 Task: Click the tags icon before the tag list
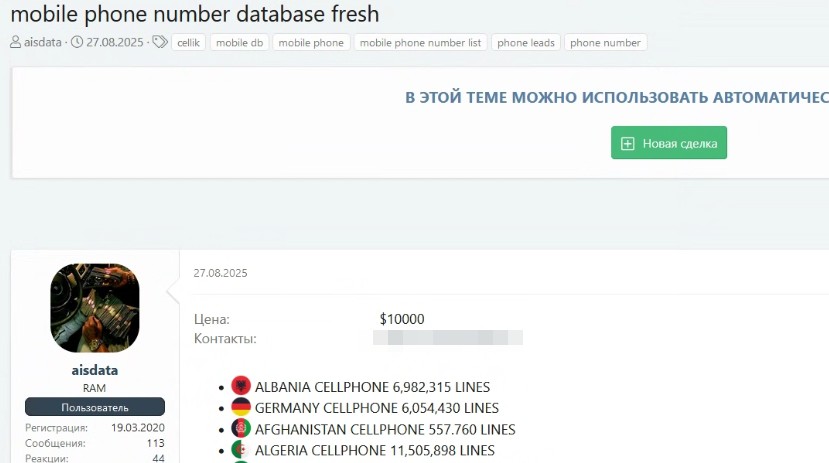click(x=160, y=43)
